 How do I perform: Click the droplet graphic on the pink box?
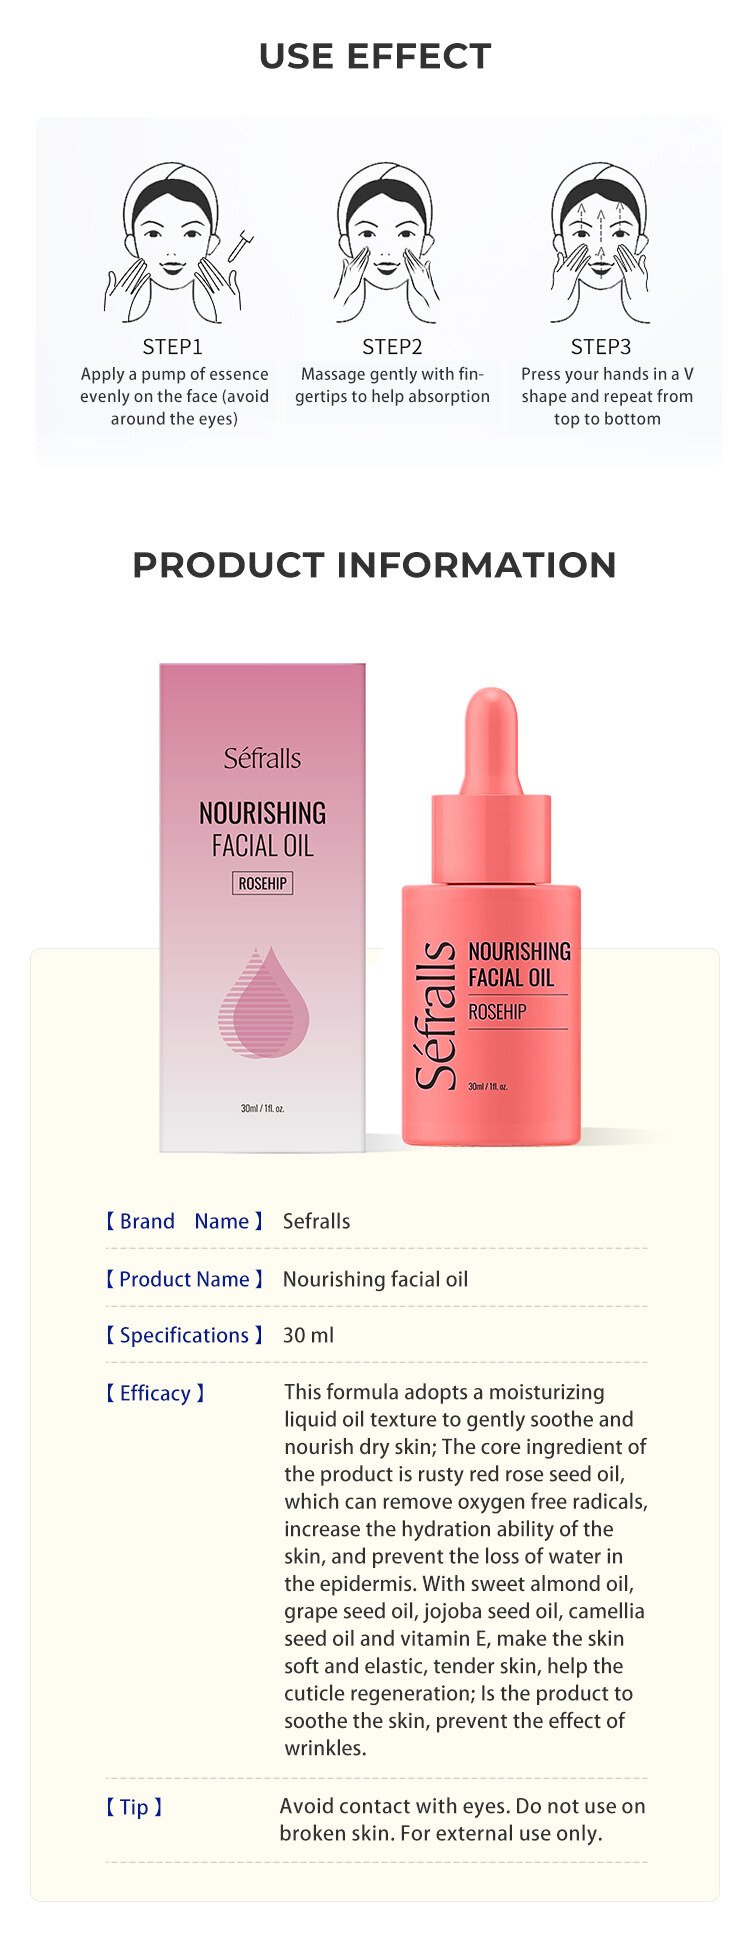click(x=263, y=1002)
